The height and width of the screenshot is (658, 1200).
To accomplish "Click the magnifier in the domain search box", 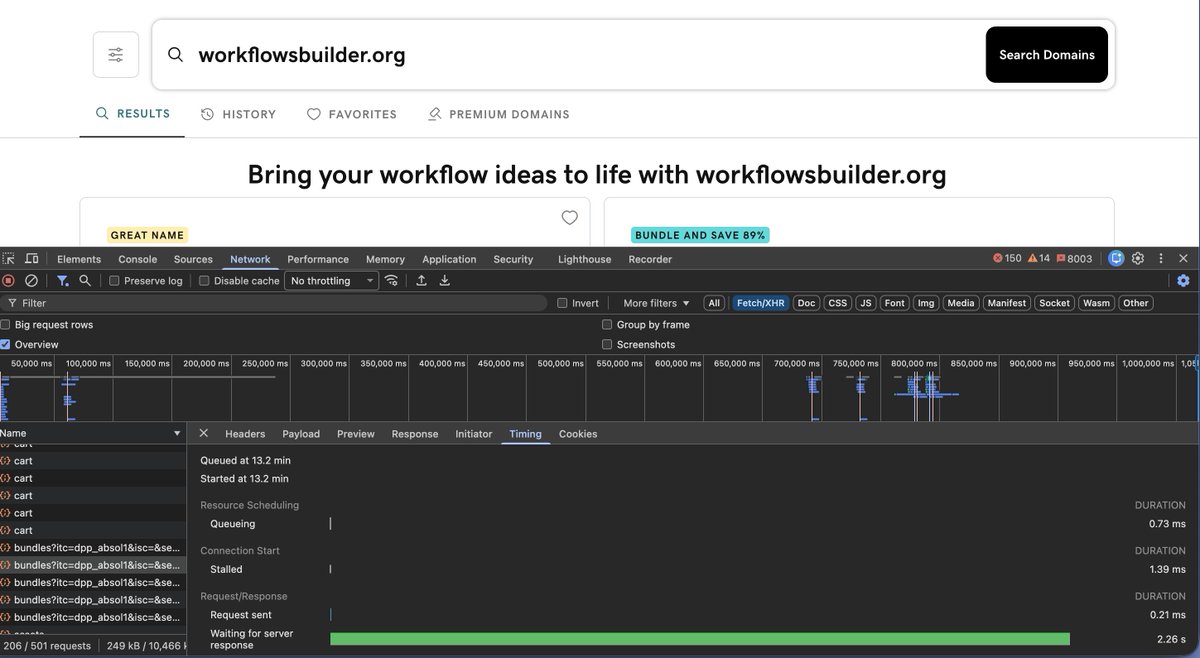I will click(175, 55).
